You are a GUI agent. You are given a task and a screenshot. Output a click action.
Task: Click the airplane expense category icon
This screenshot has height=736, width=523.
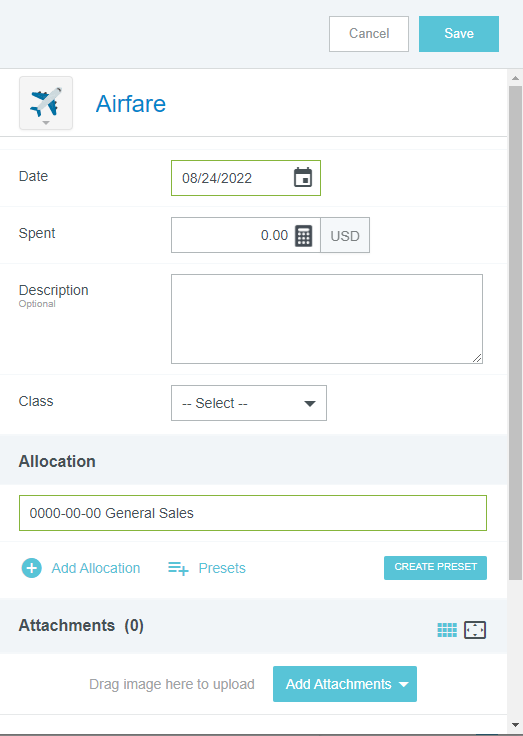(x=46, y=101)
